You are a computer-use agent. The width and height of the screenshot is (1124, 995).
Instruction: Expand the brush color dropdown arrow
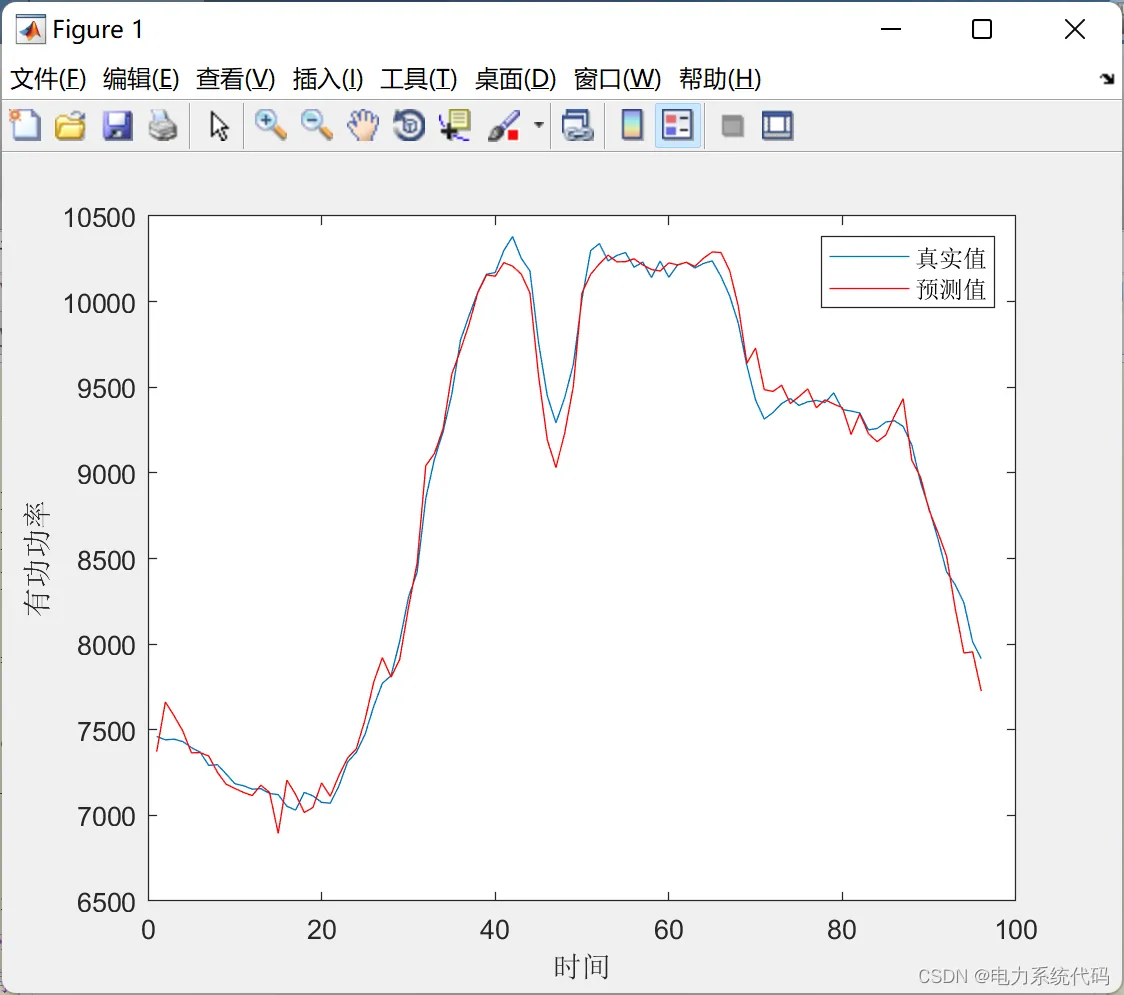[x=538, y=125]
